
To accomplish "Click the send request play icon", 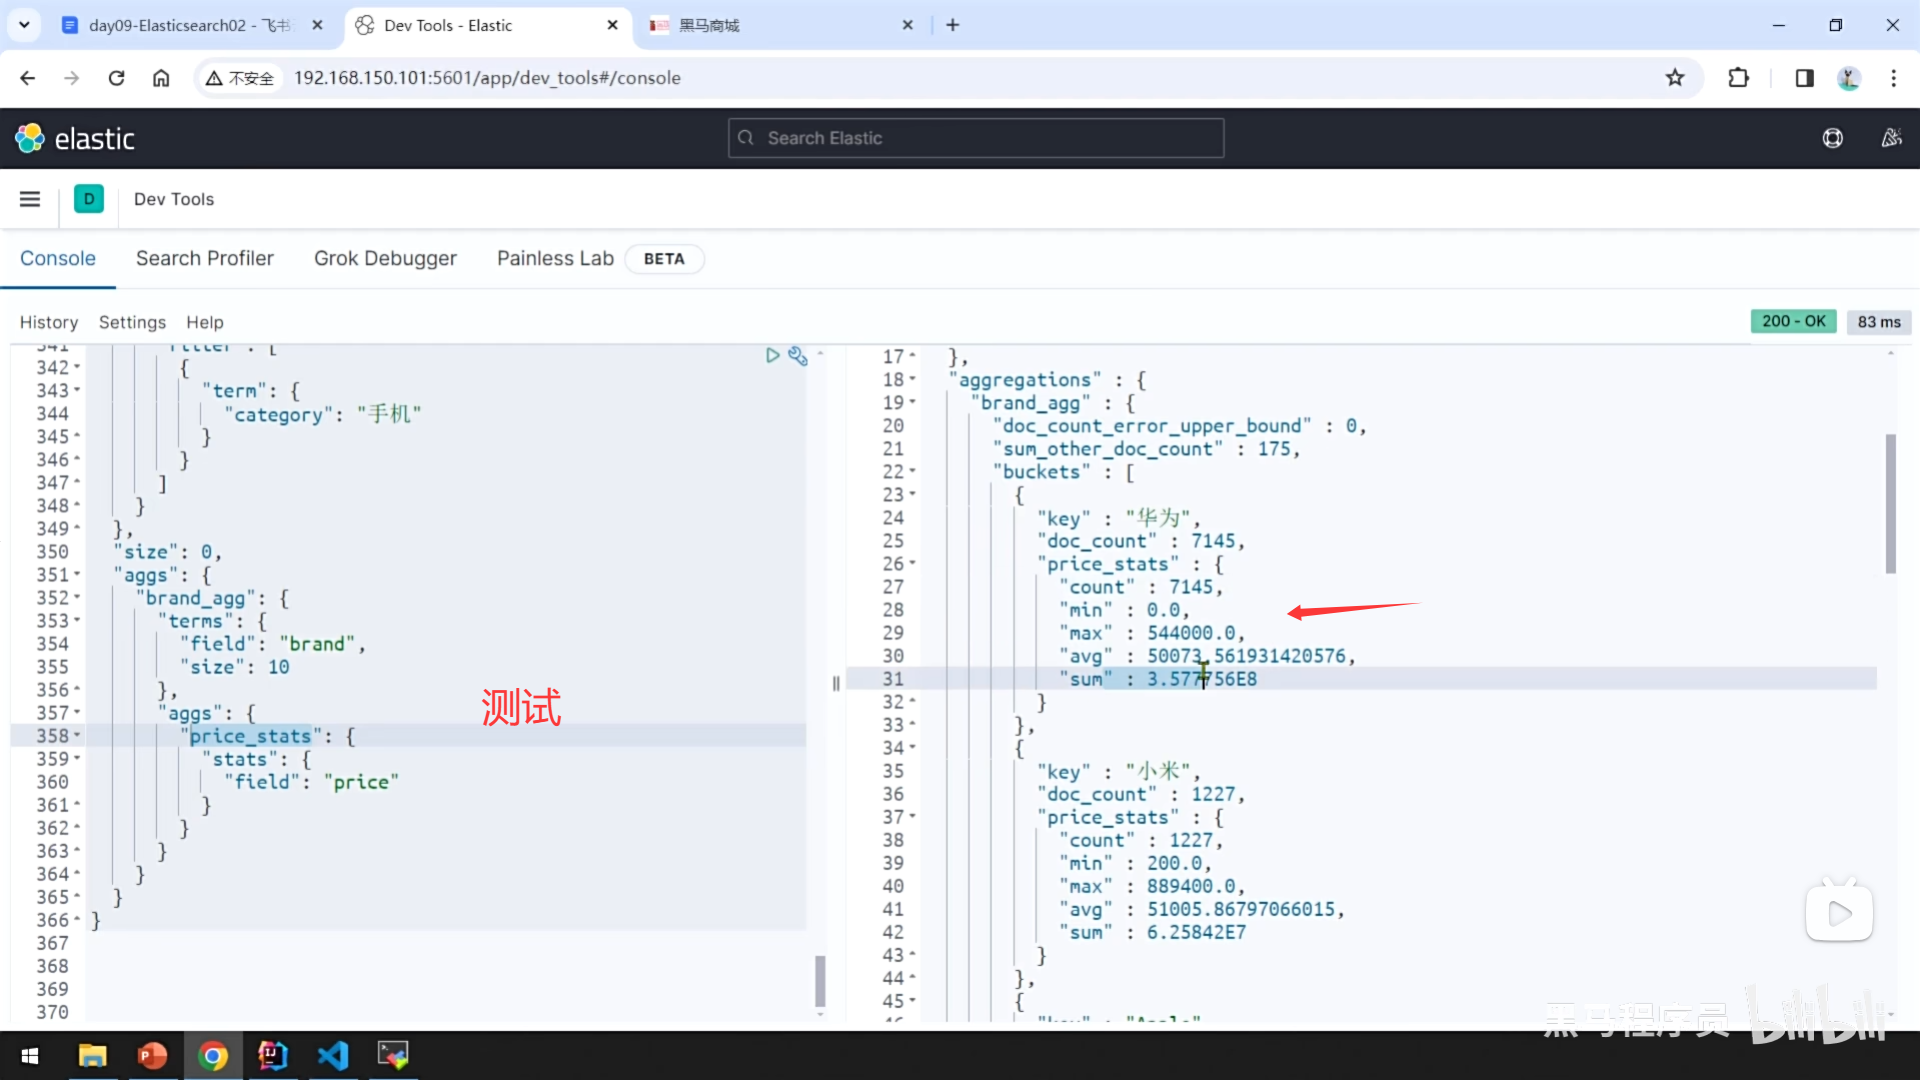I will pyautogui.click(x=772, y=355).
